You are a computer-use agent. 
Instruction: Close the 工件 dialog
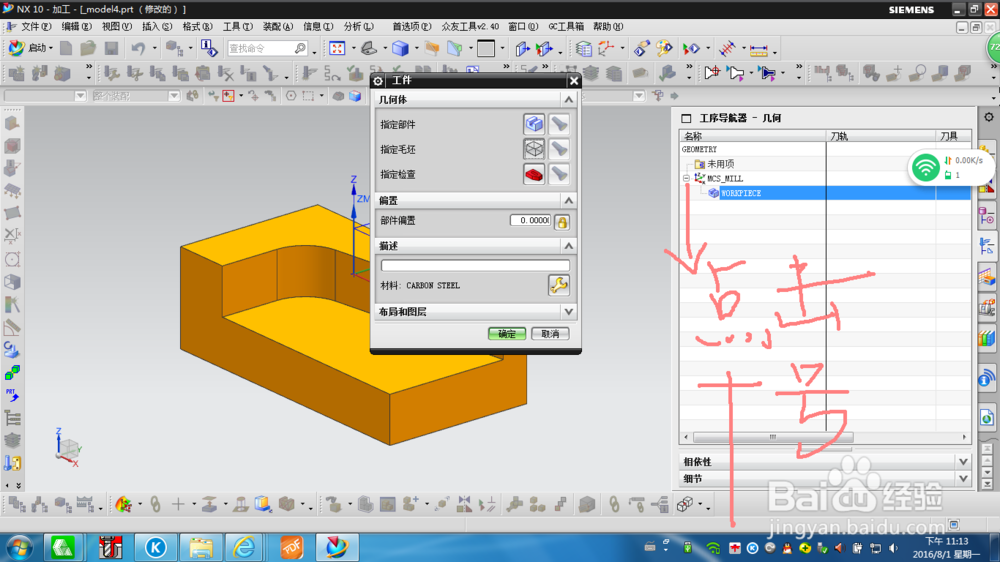click(574, 80)
